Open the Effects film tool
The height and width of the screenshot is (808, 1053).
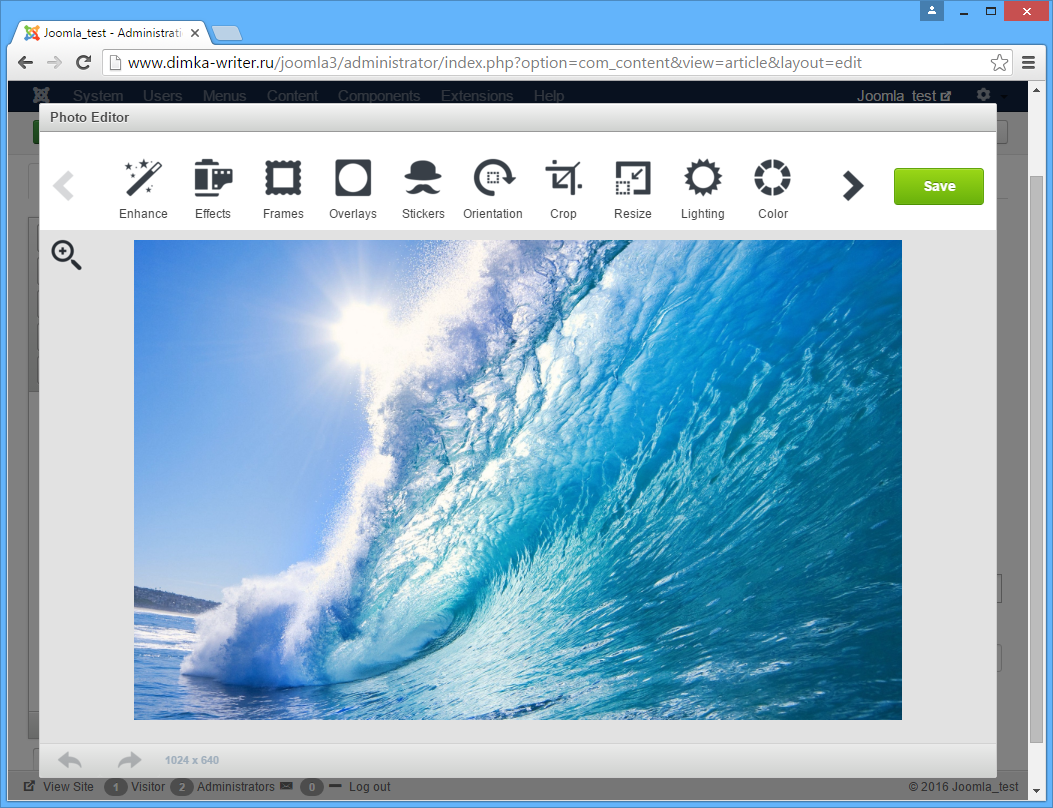coord(213,187)
